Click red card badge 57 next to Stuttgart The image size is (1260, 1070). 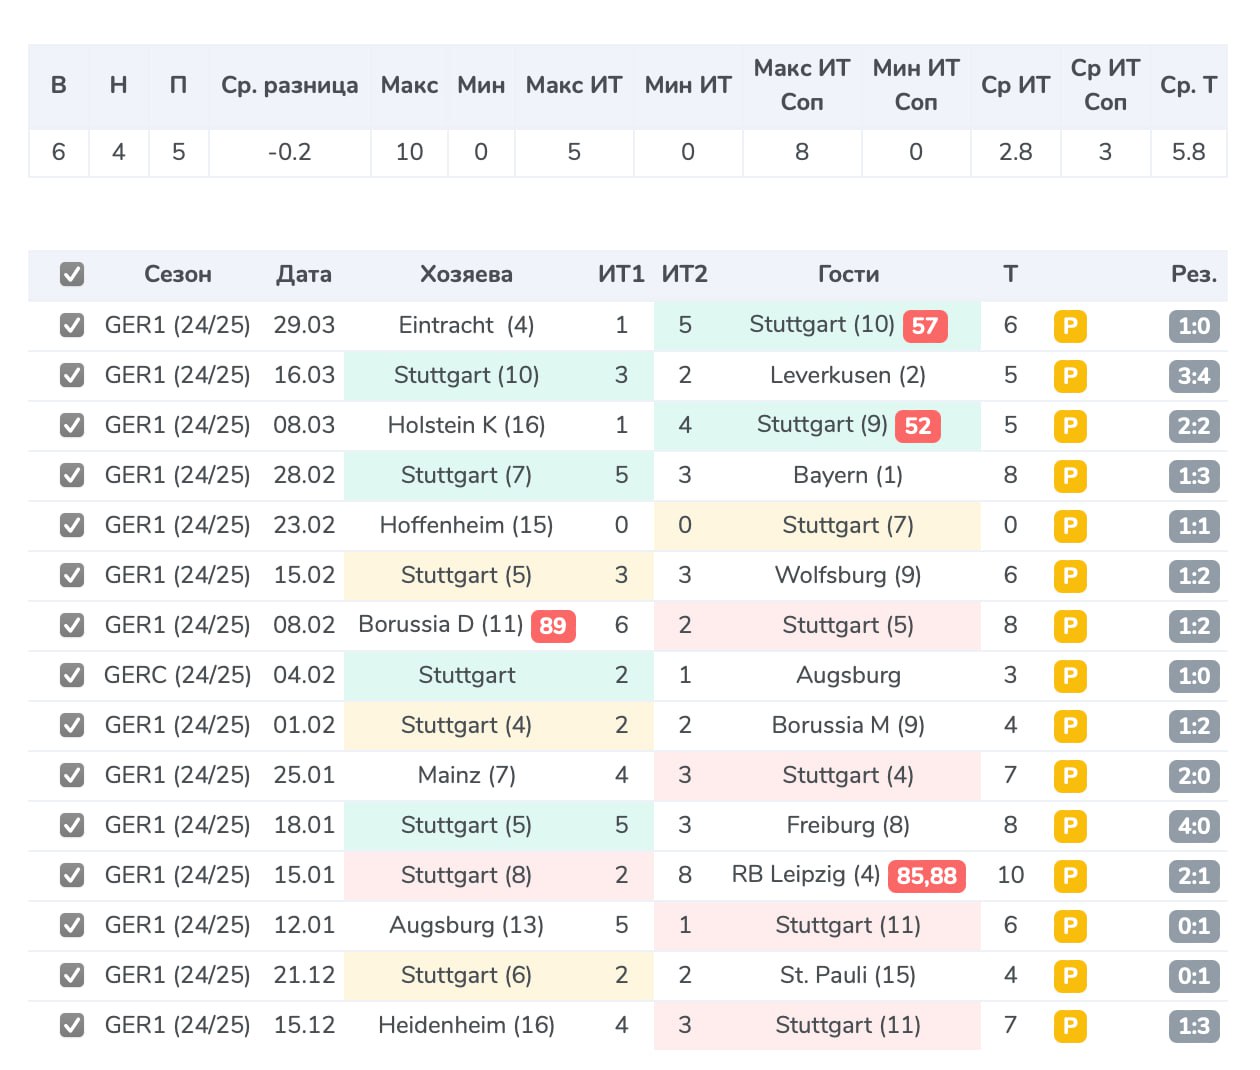pyautogui.click(x=925, y=326)
